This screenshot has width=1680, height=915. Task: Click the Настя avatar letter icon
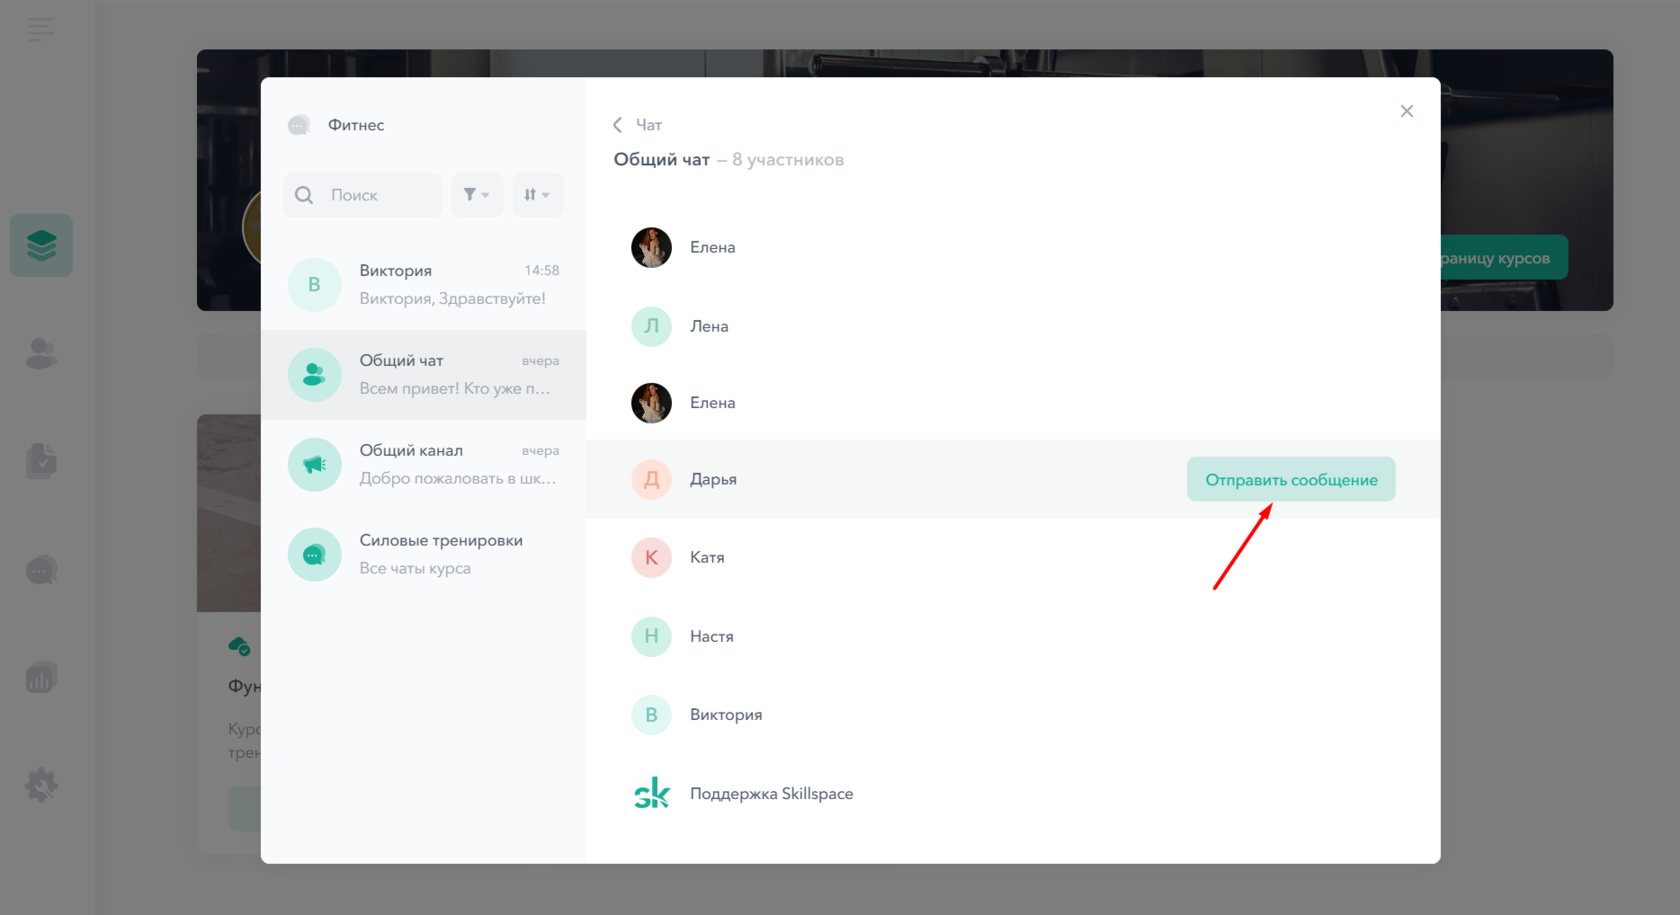click(651, 636)
